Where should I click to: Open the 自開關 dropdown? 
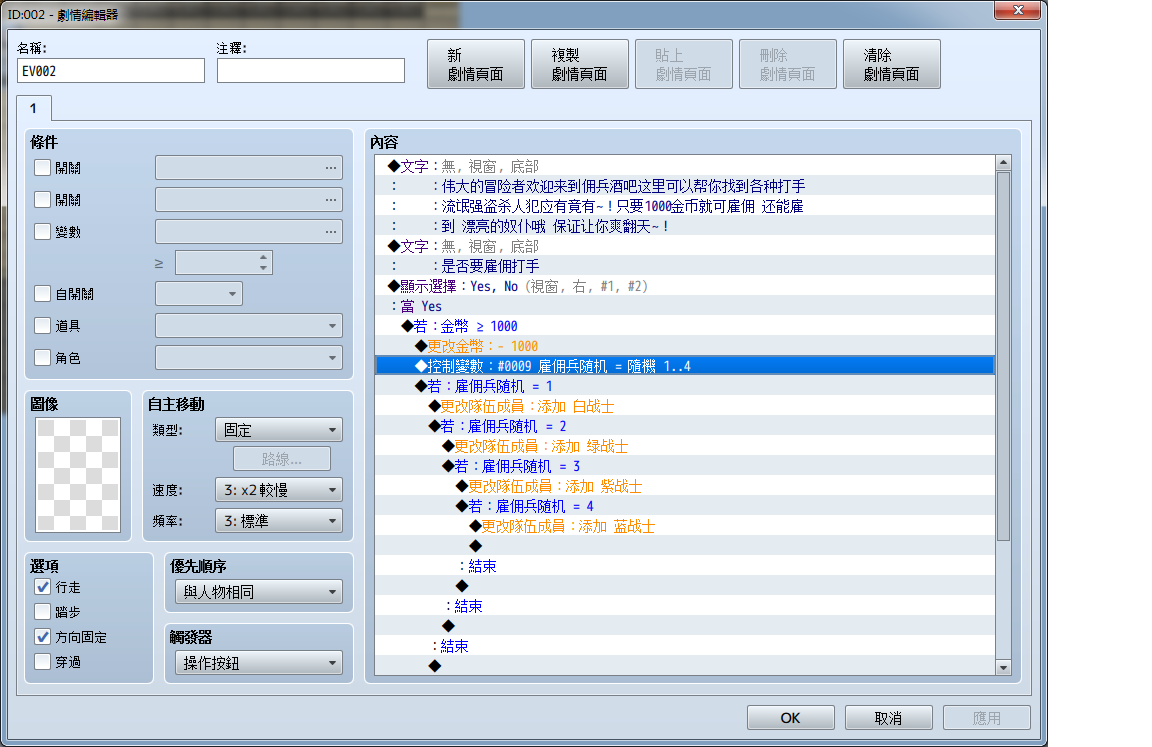(199, 294)
